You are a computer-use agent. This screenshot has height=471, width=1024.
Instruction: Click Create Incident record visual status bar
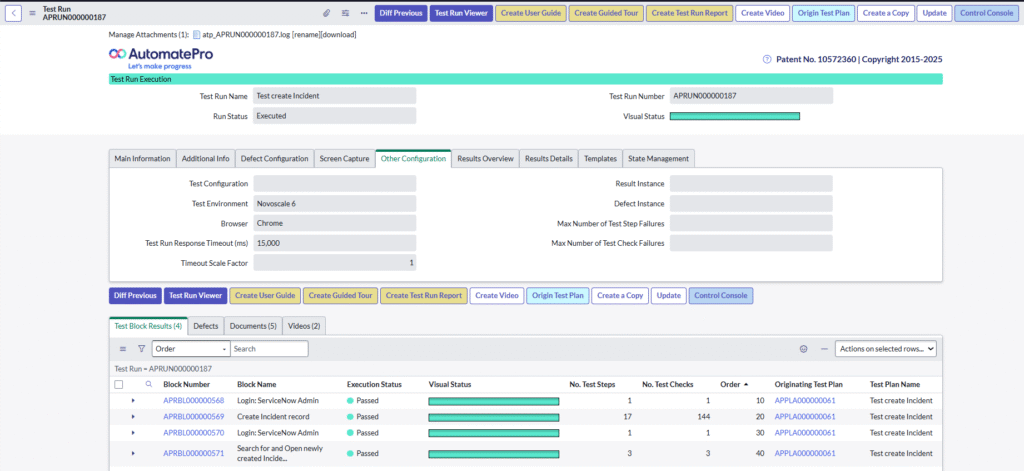[x=494, y=417]
